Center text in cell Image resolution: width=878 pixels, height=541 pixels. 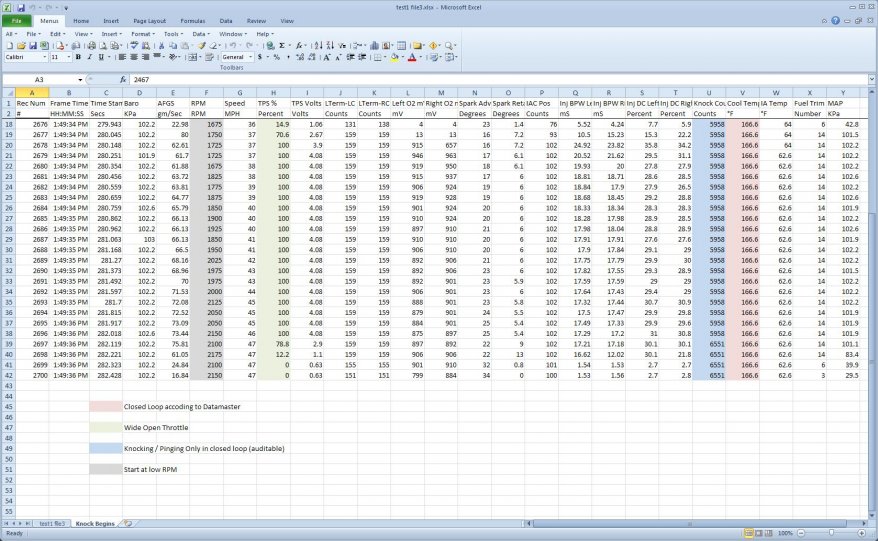coord(134,57)
